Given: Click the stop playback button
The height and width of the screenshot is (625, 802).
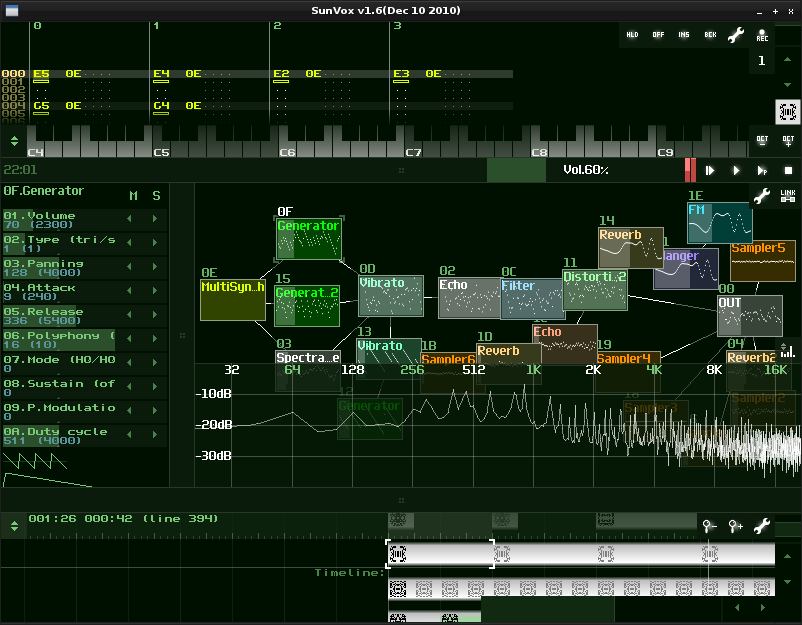Looking at the screenshot, I should click(788, 170).
